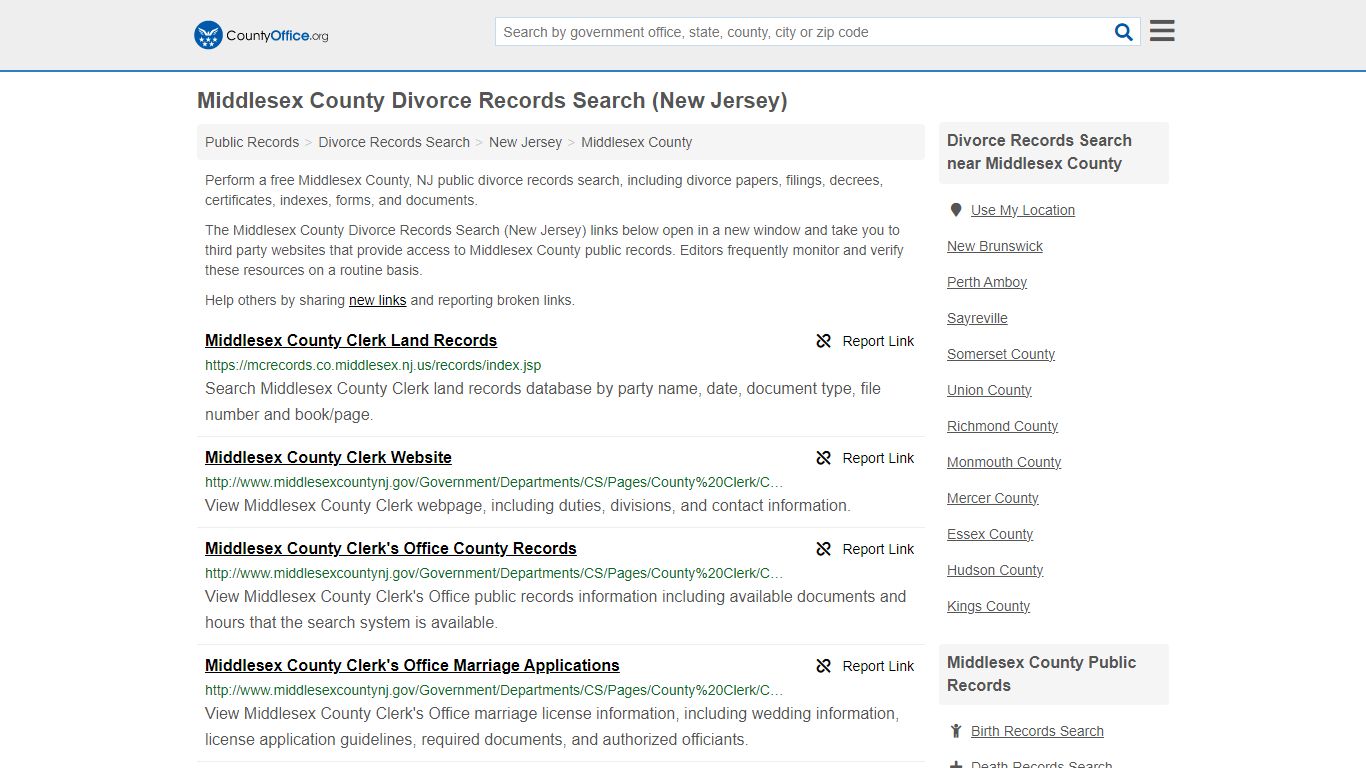Click Clerk Website description text
Screen dimensions: 1366x768
528,505
